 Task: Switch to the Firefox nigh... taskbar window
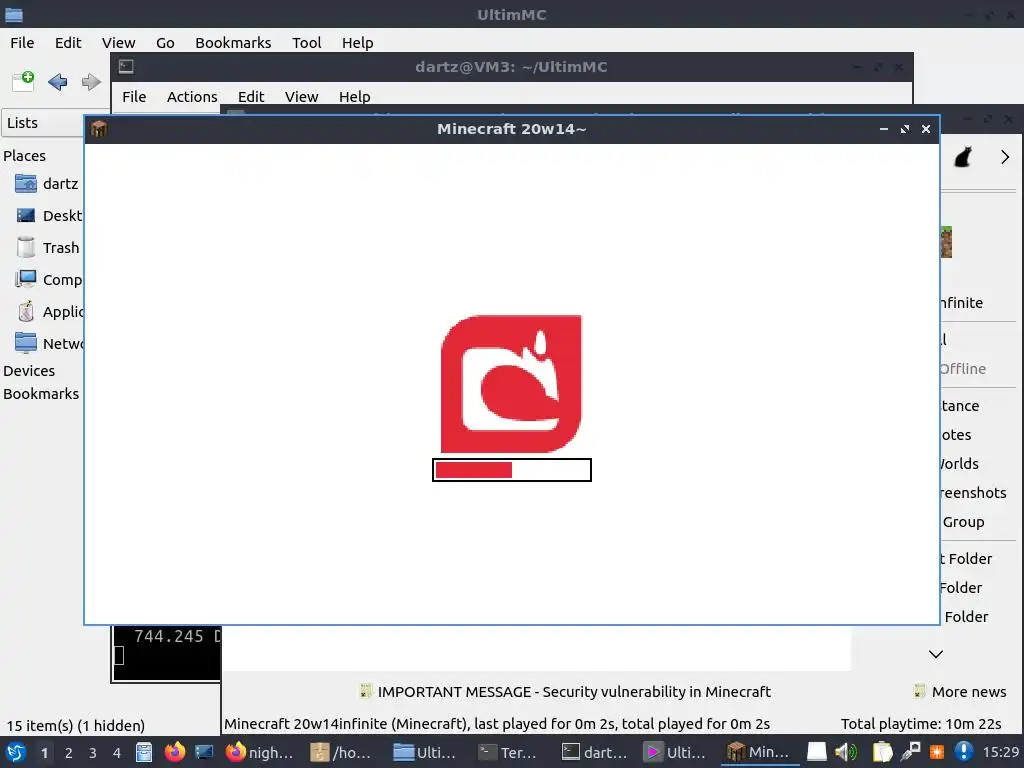261,752
